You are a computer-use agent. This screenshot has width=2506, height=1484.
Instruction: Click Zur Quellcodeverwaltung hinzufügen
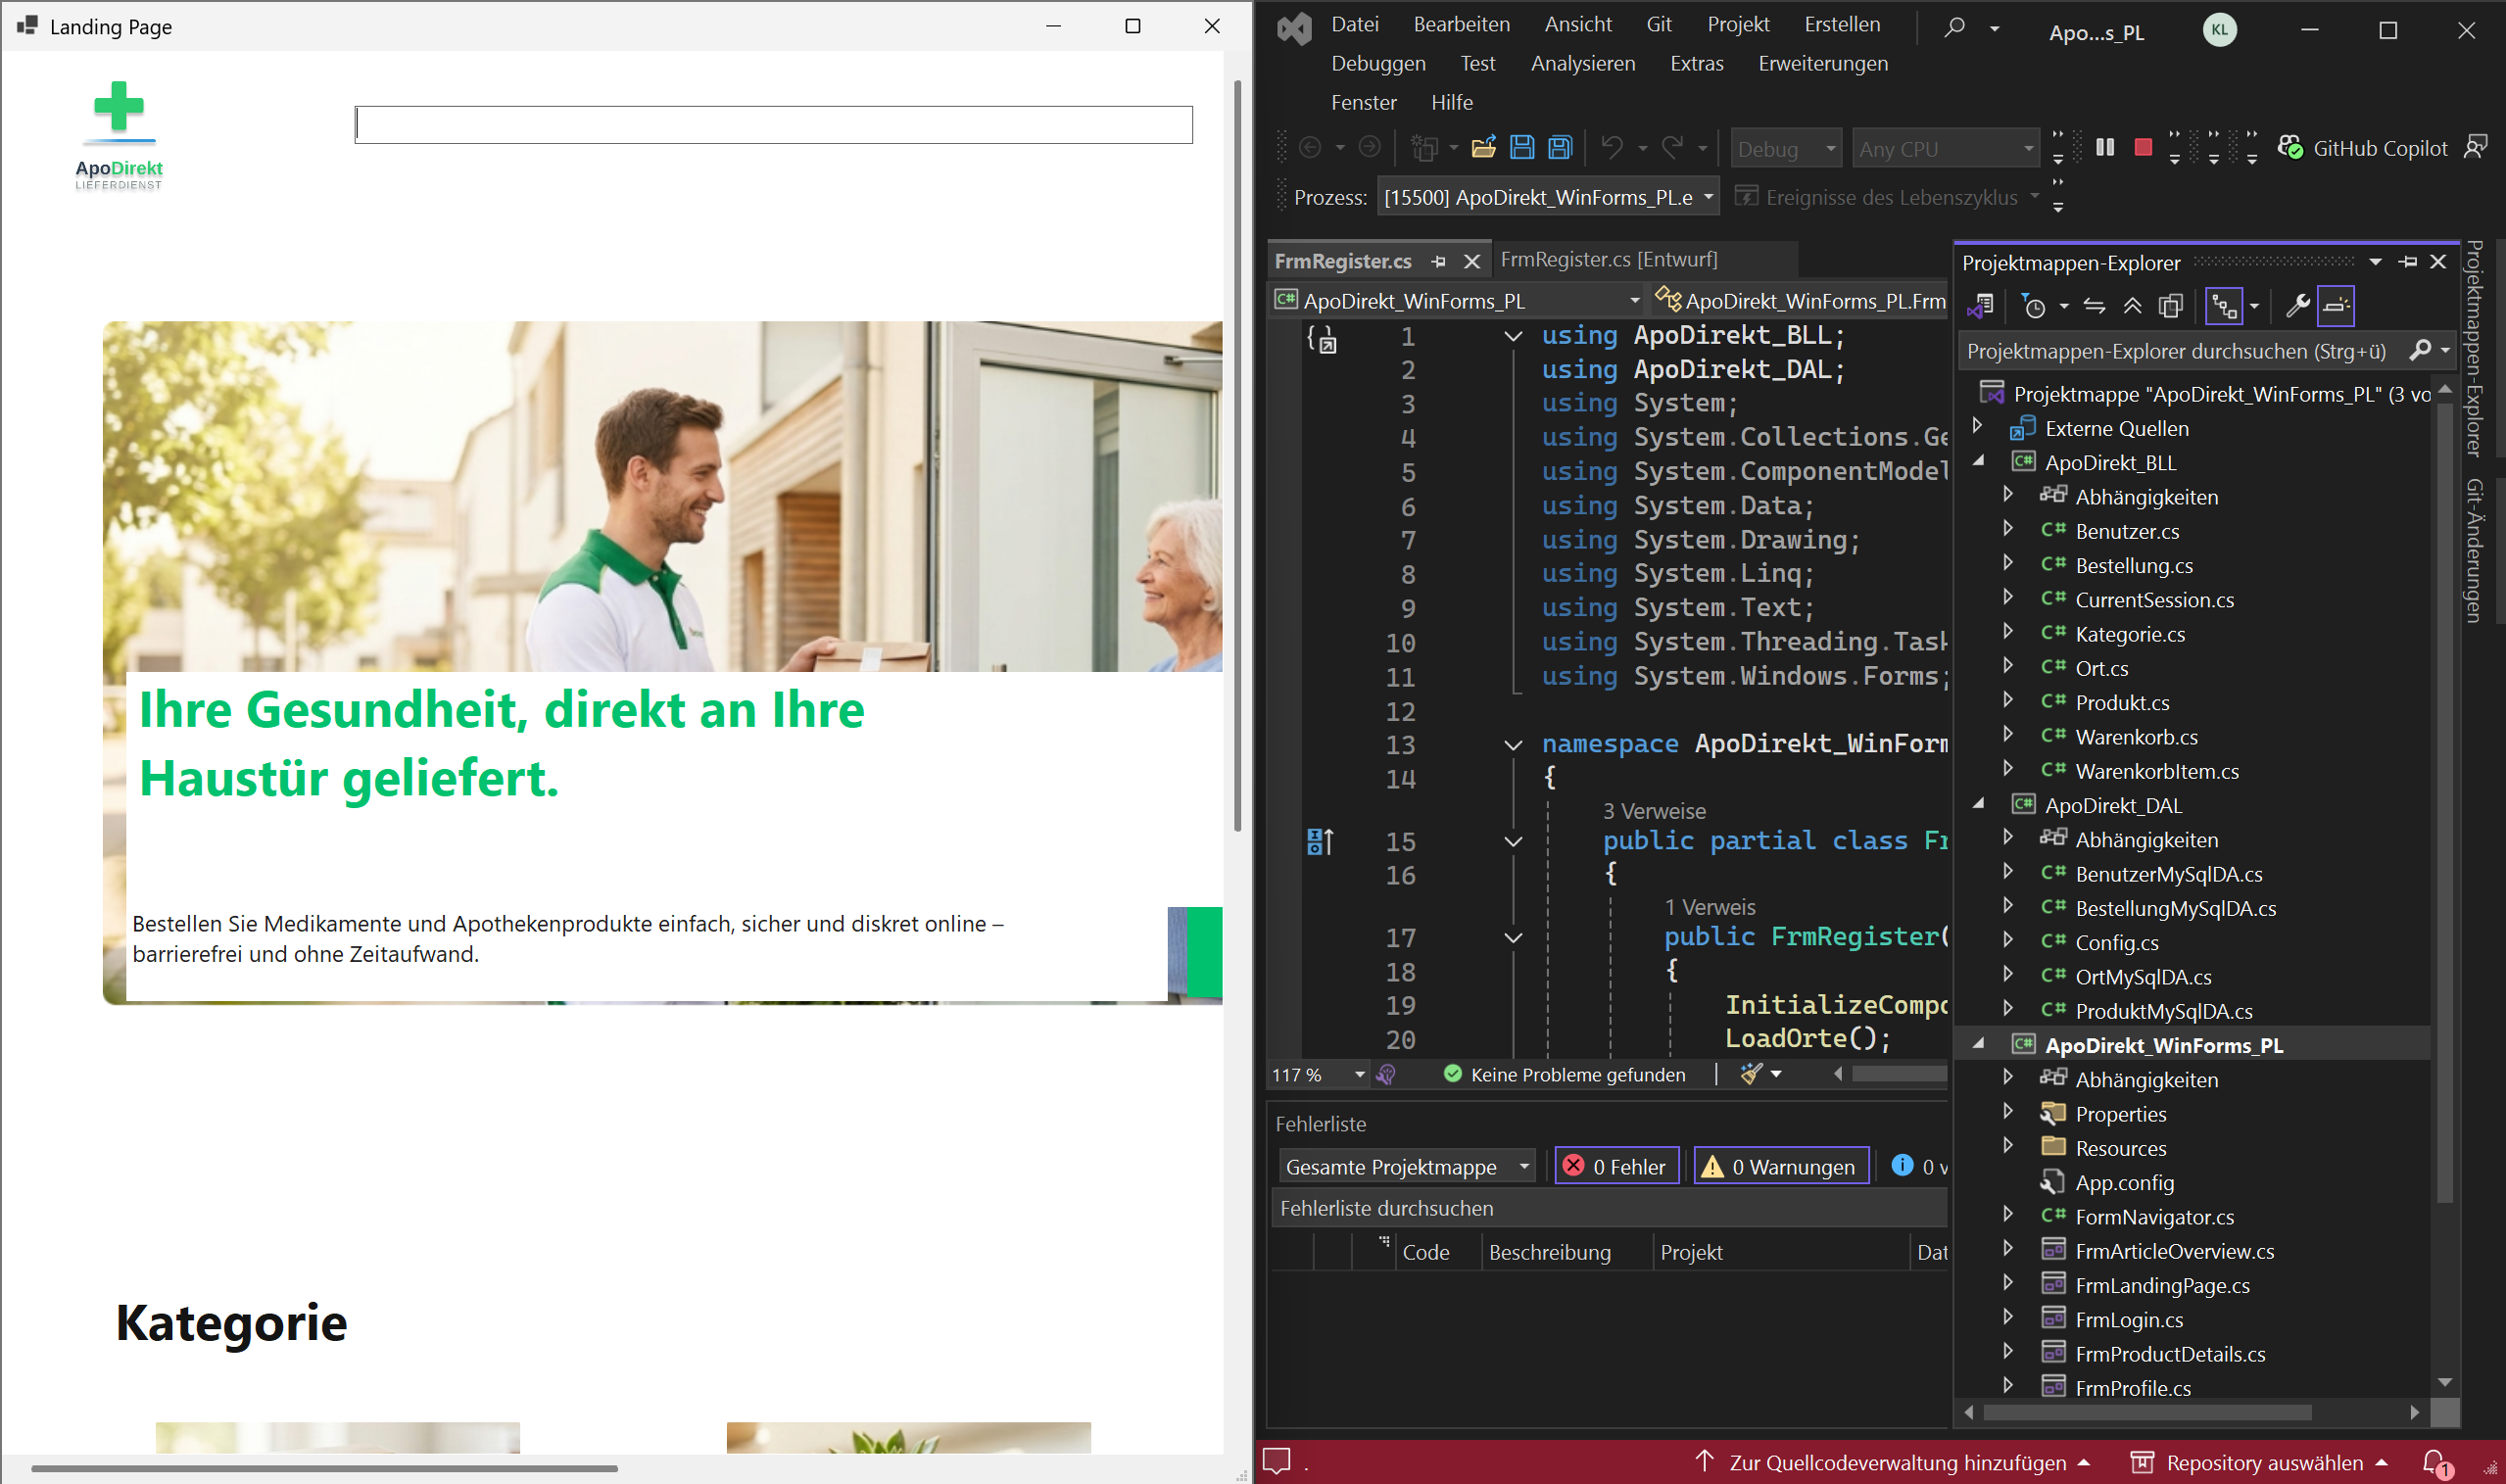coord(1892,1463)
